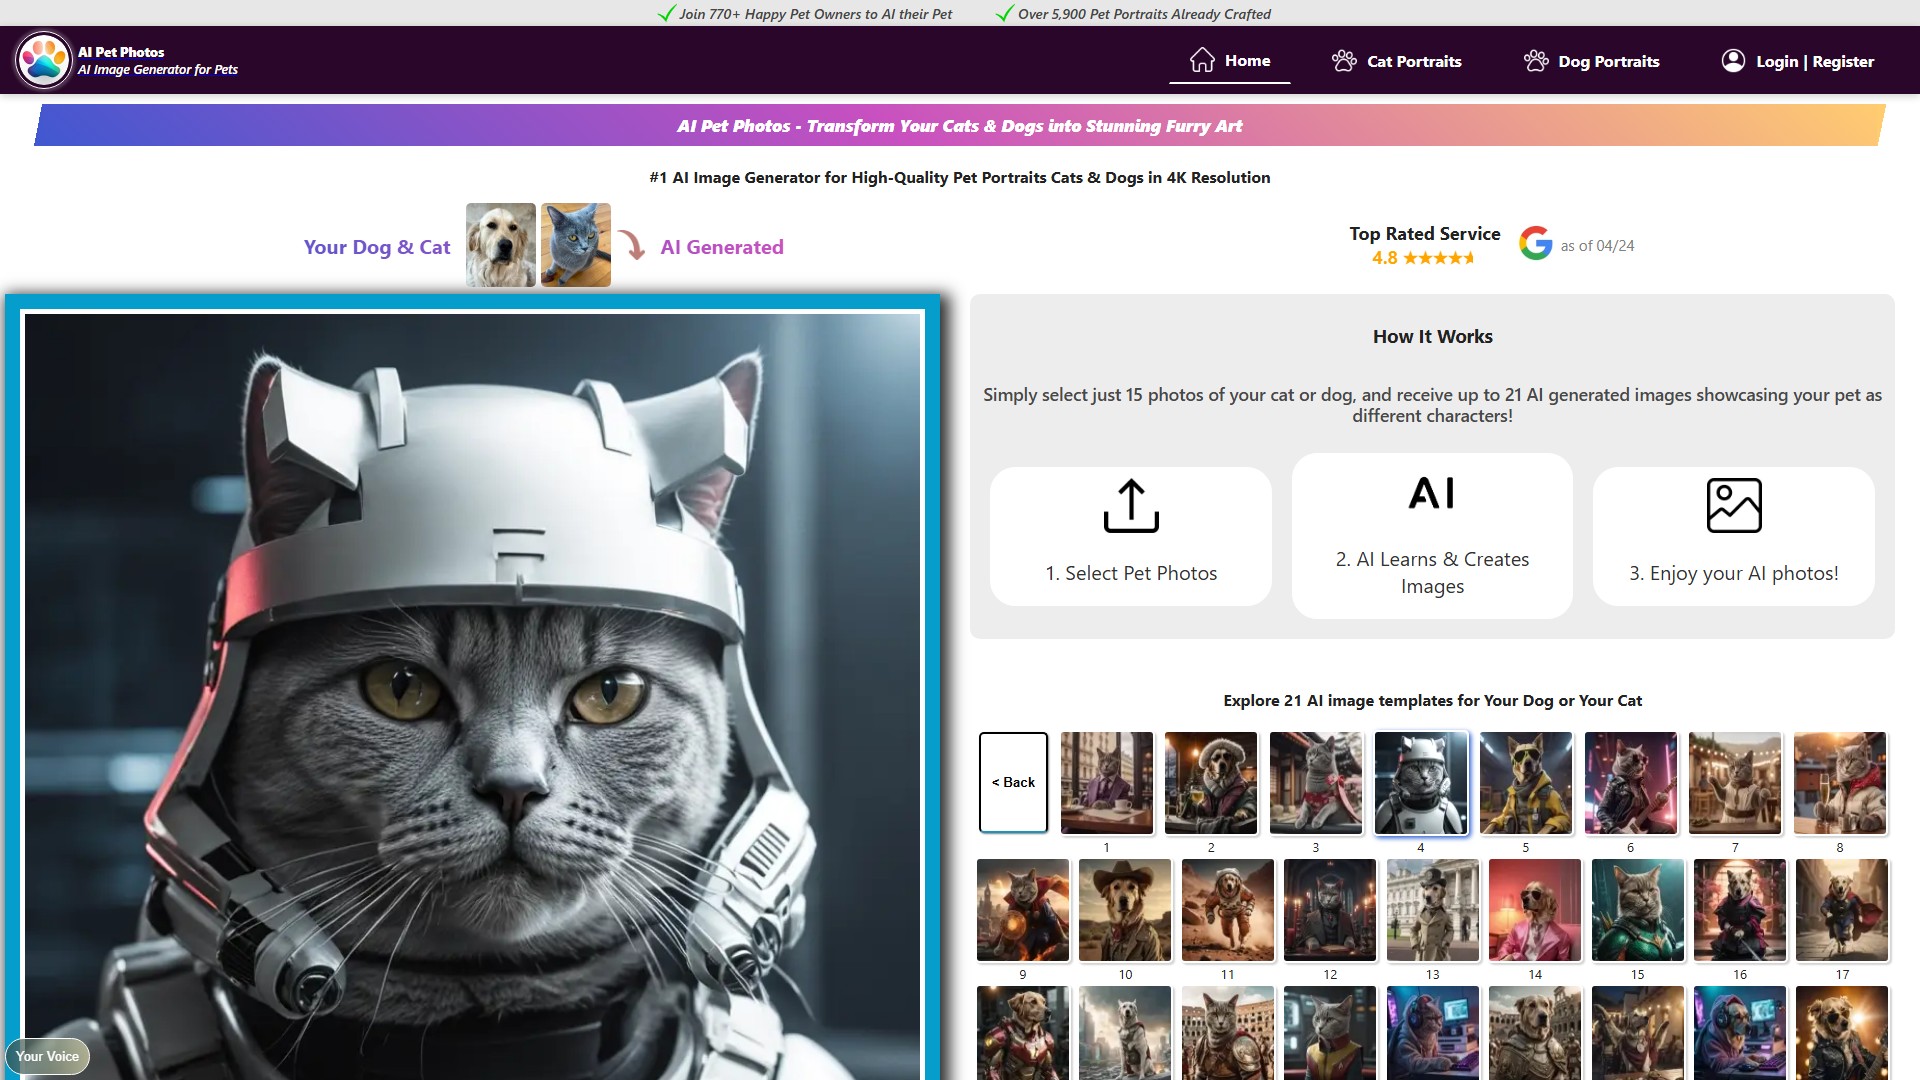
Task: Open the Login | Register link
Action: 1815,60
